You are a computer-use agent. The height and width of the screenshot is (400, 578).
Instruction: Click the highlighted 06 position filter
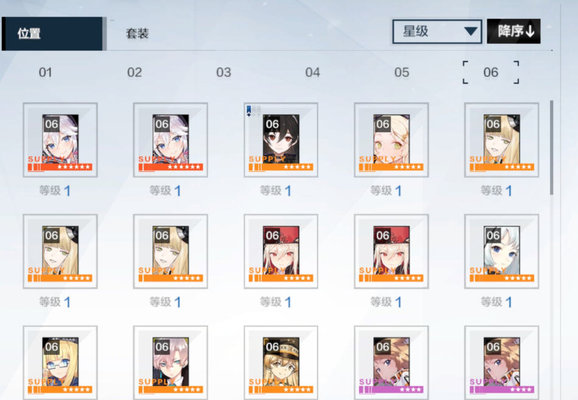coord(491,72)
